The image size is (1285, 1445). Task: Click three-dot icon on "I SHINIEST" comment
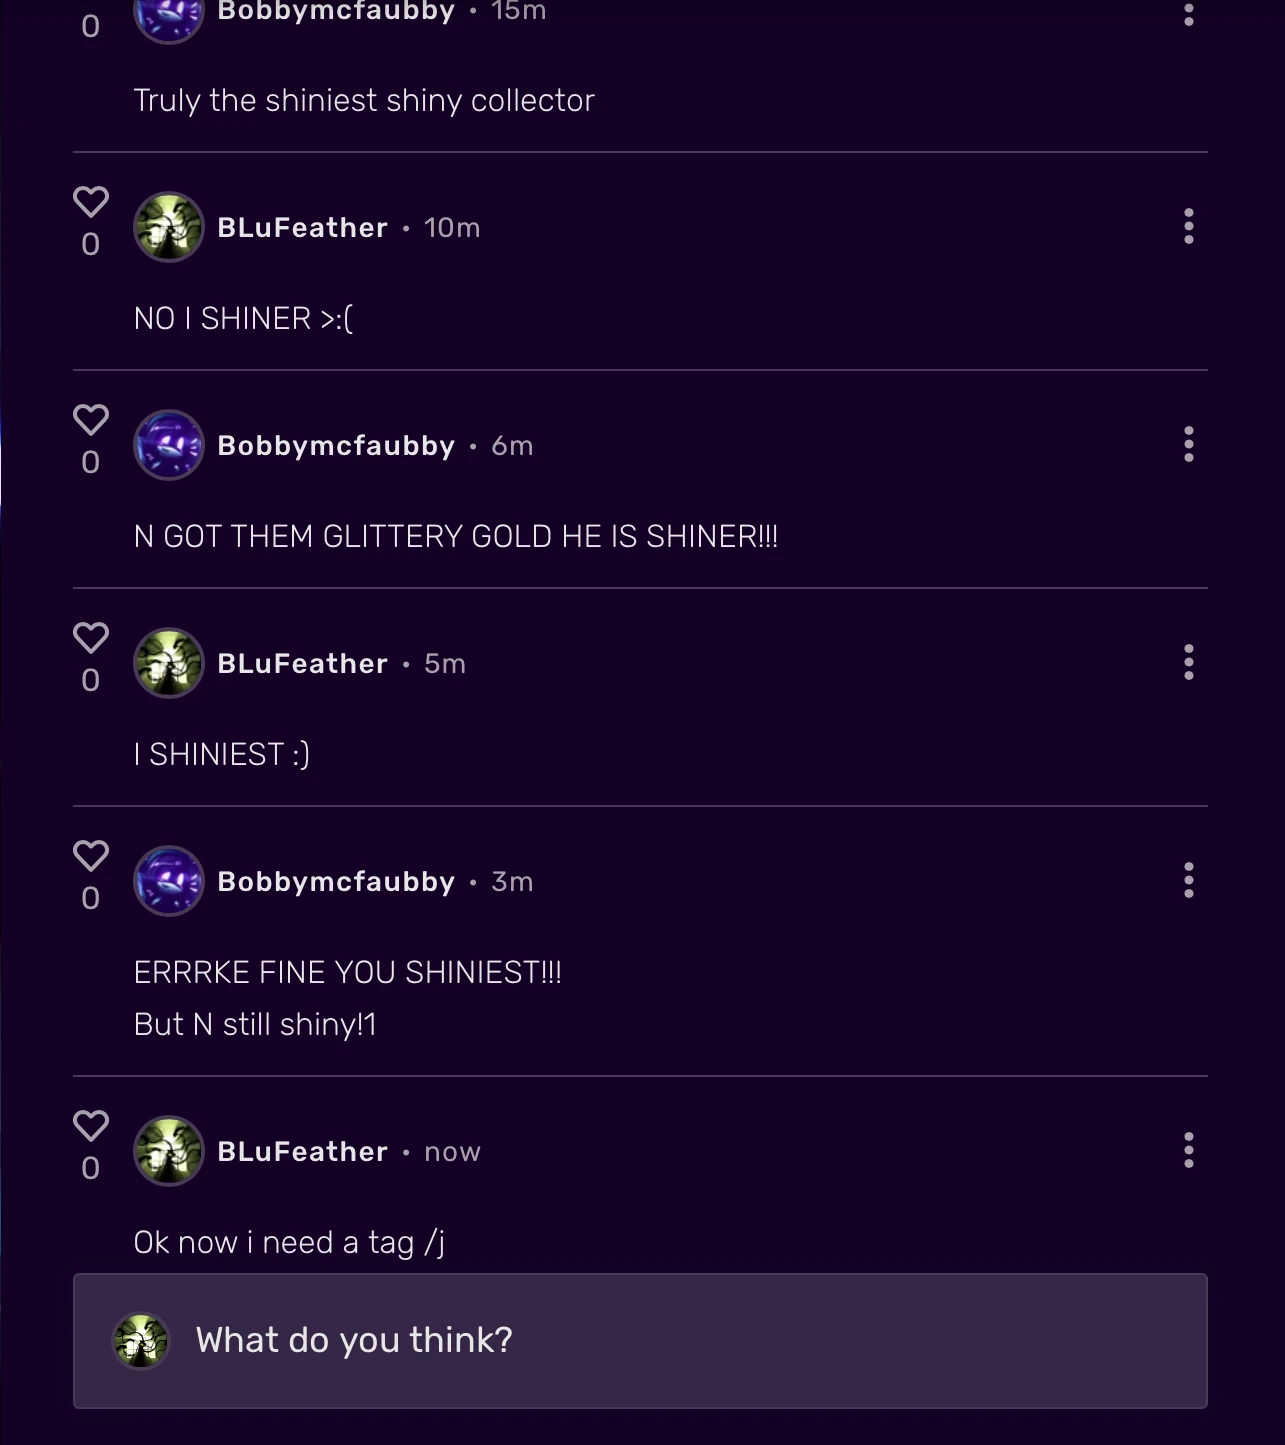(1188, 663)
